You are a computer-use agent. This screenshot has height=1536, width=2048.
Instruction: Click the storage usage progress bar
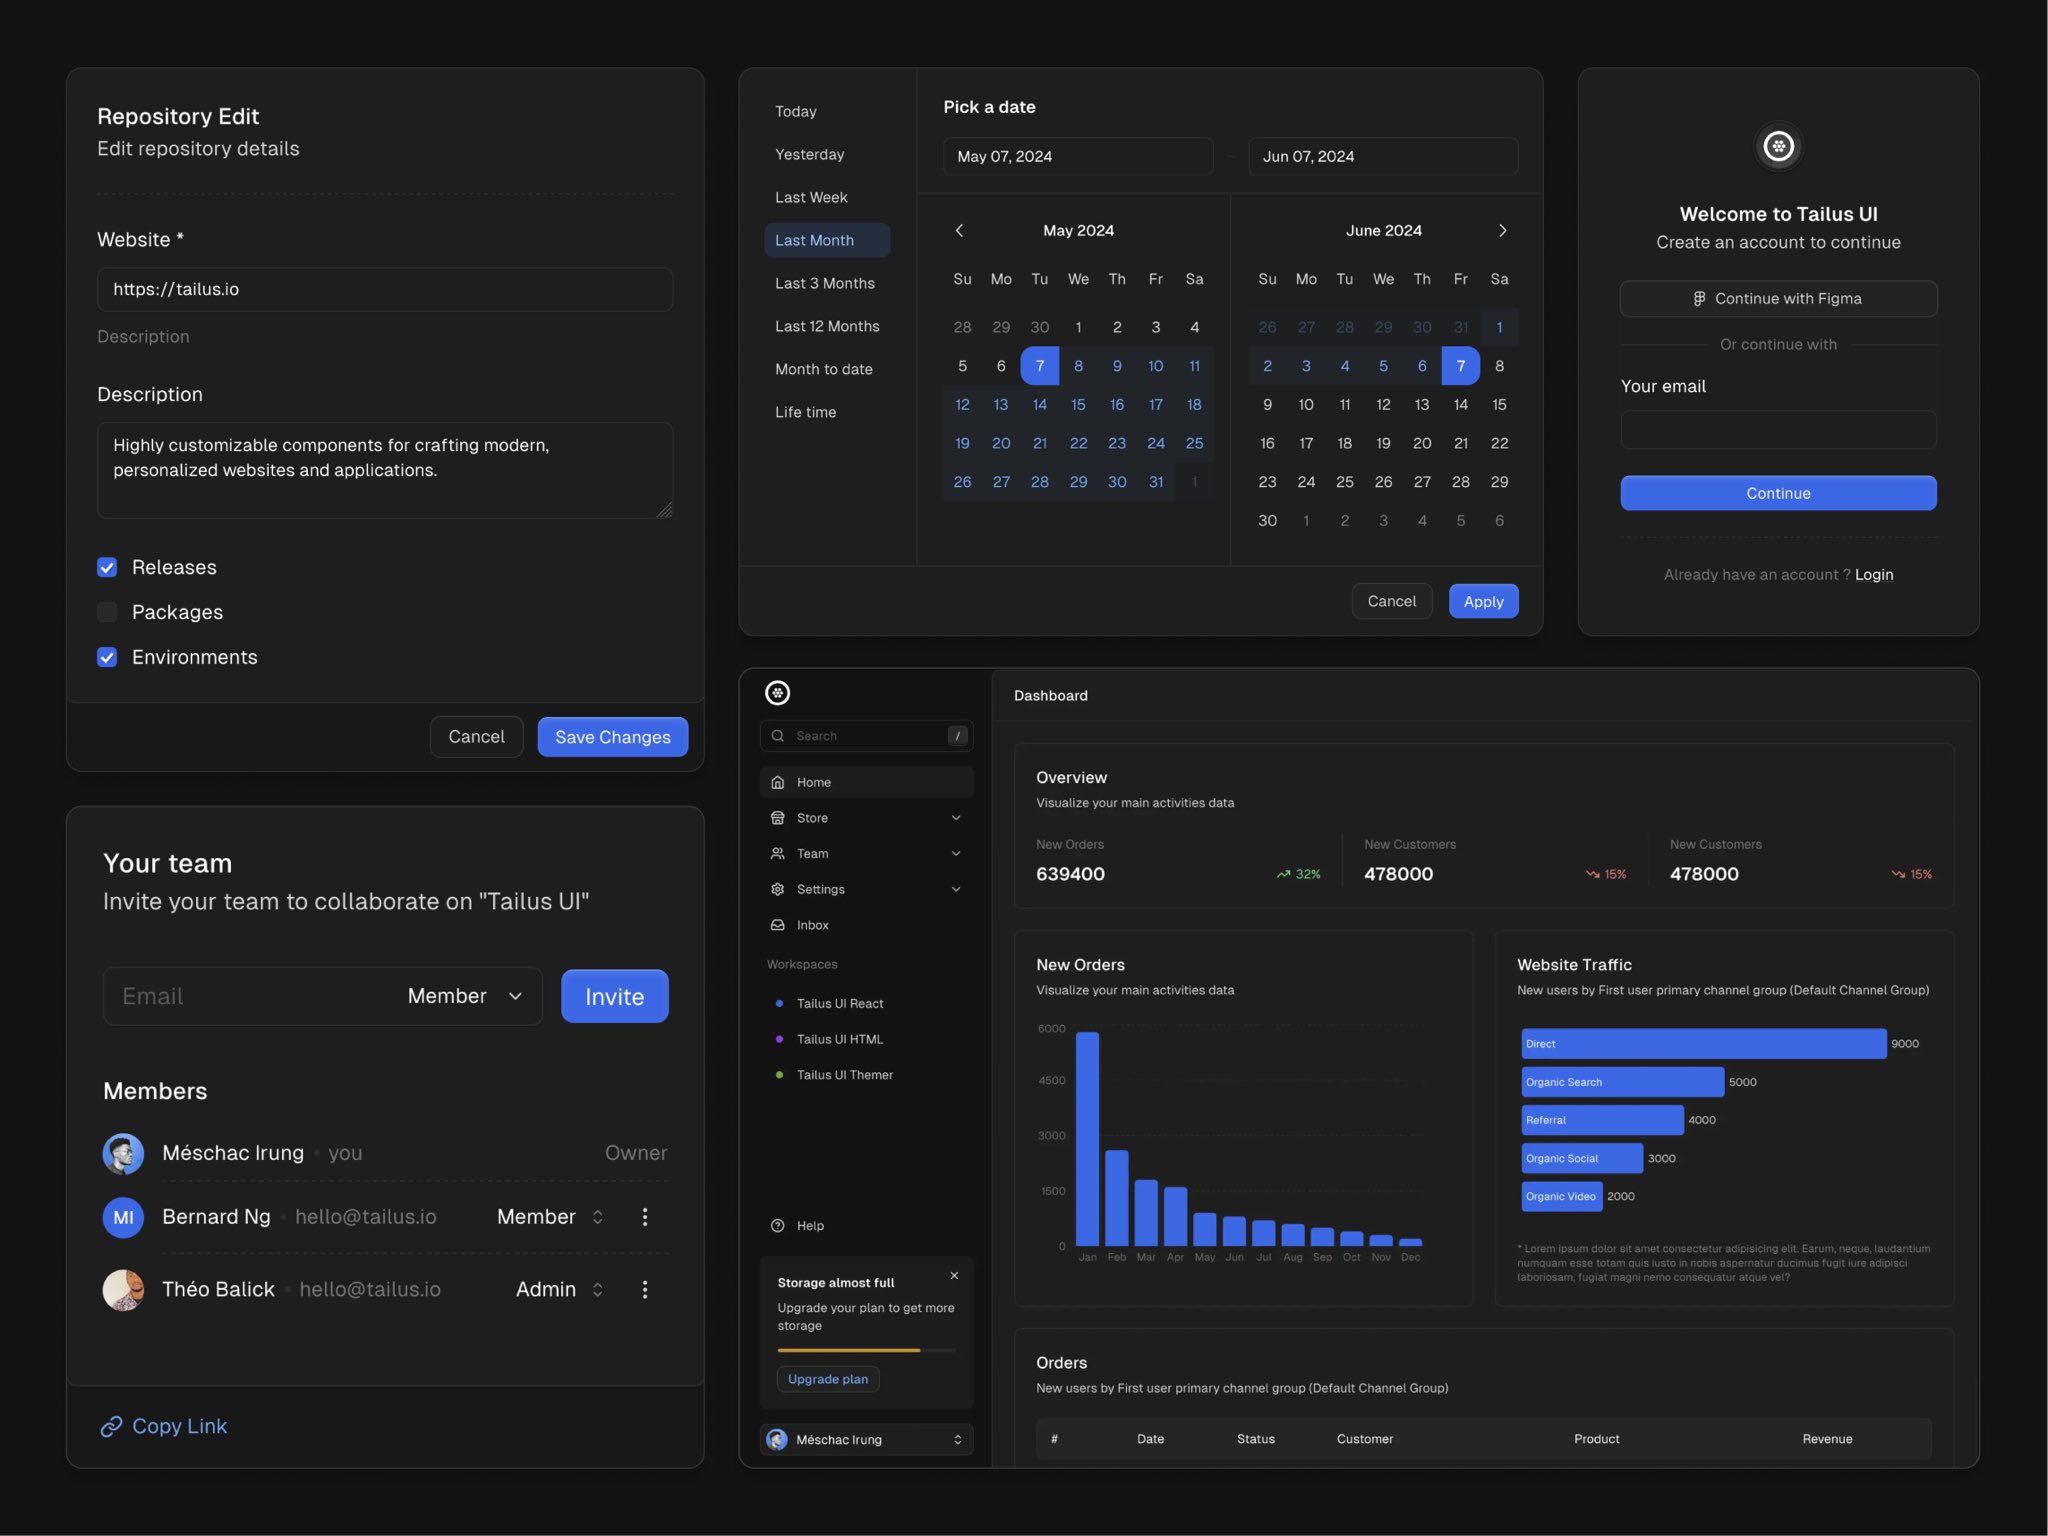point(866,1351)
